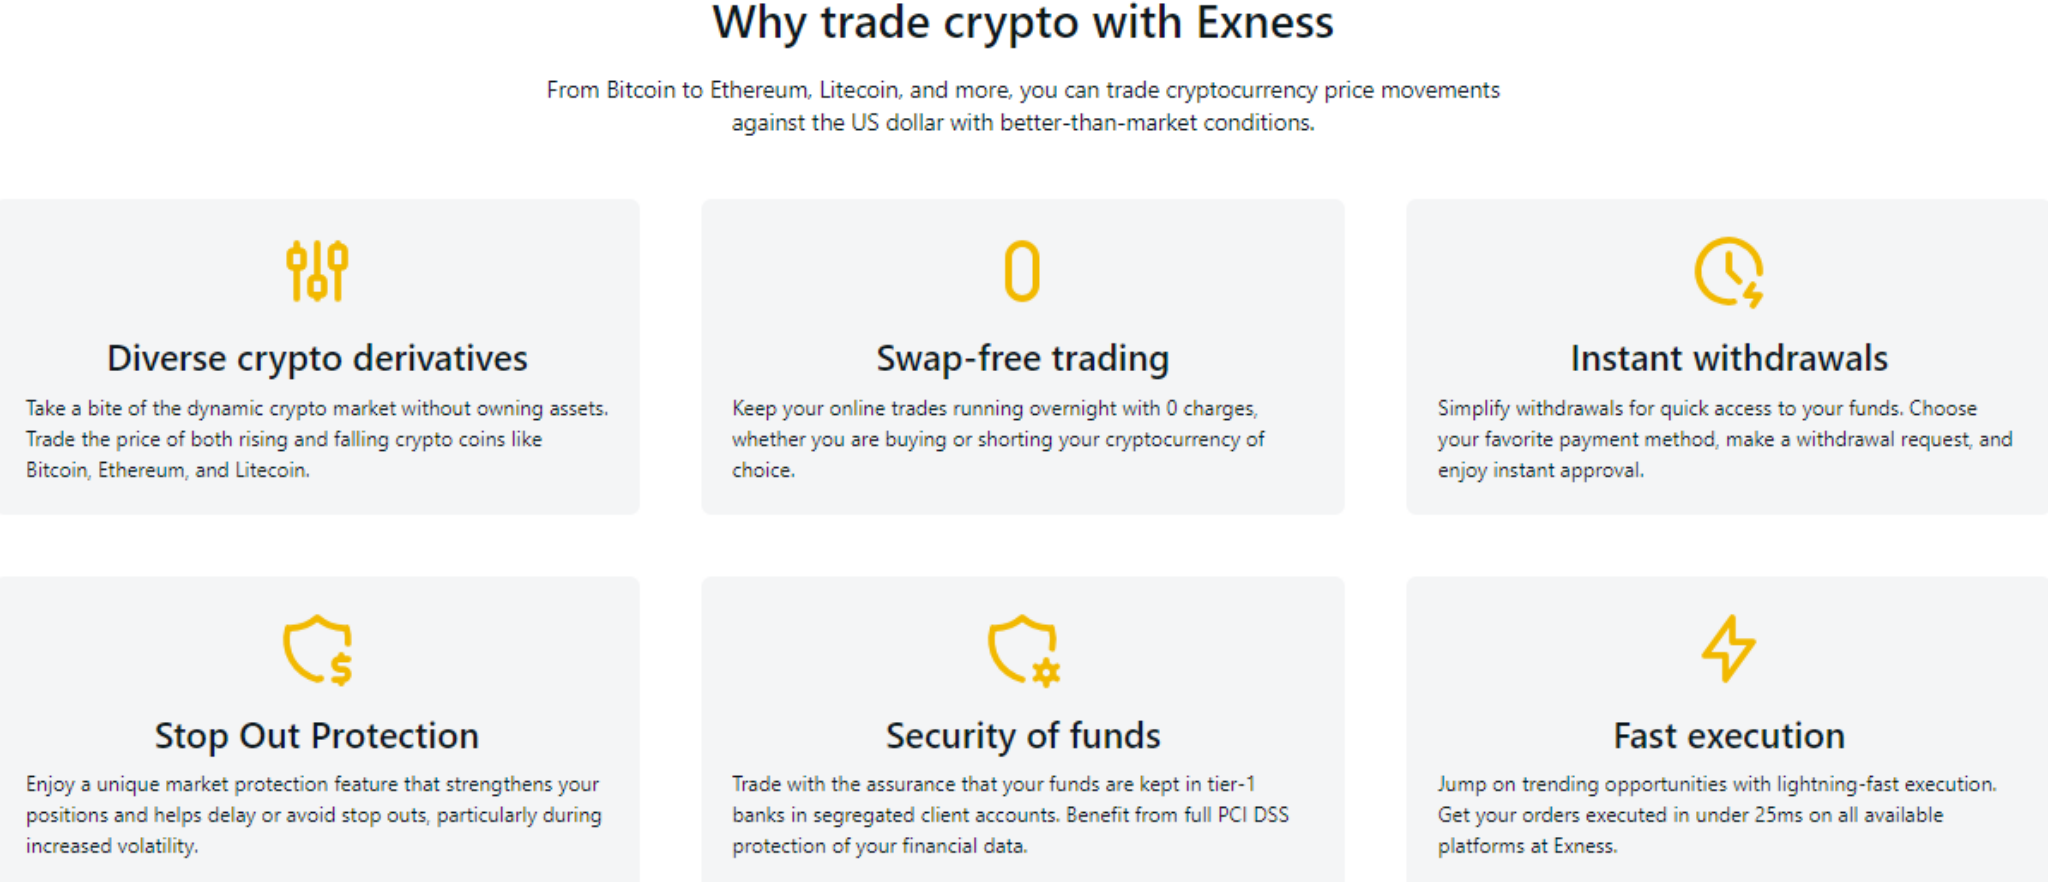Click the Stop Out Protection heading
Image resolution: width=2048 pixels, height=882 pixels.
coord(317,736)
